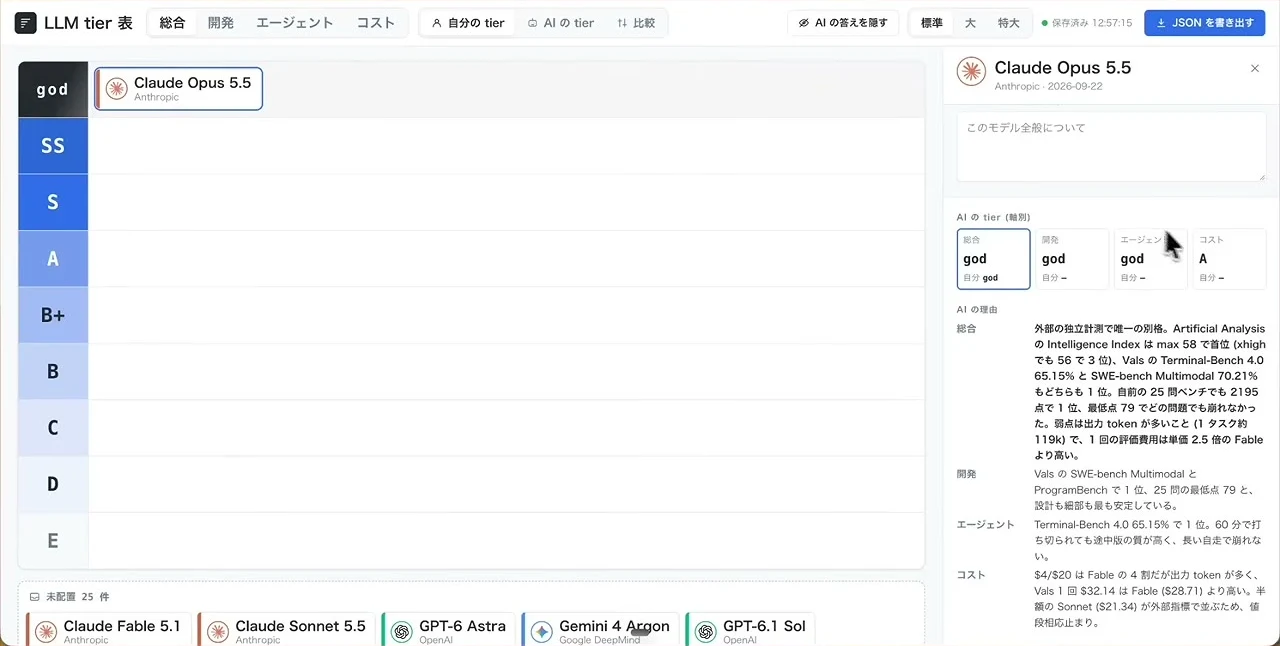Click the AI の理由 section heading
The image size is (1280, 646).
pyautogui.click(x=977, y=310)
